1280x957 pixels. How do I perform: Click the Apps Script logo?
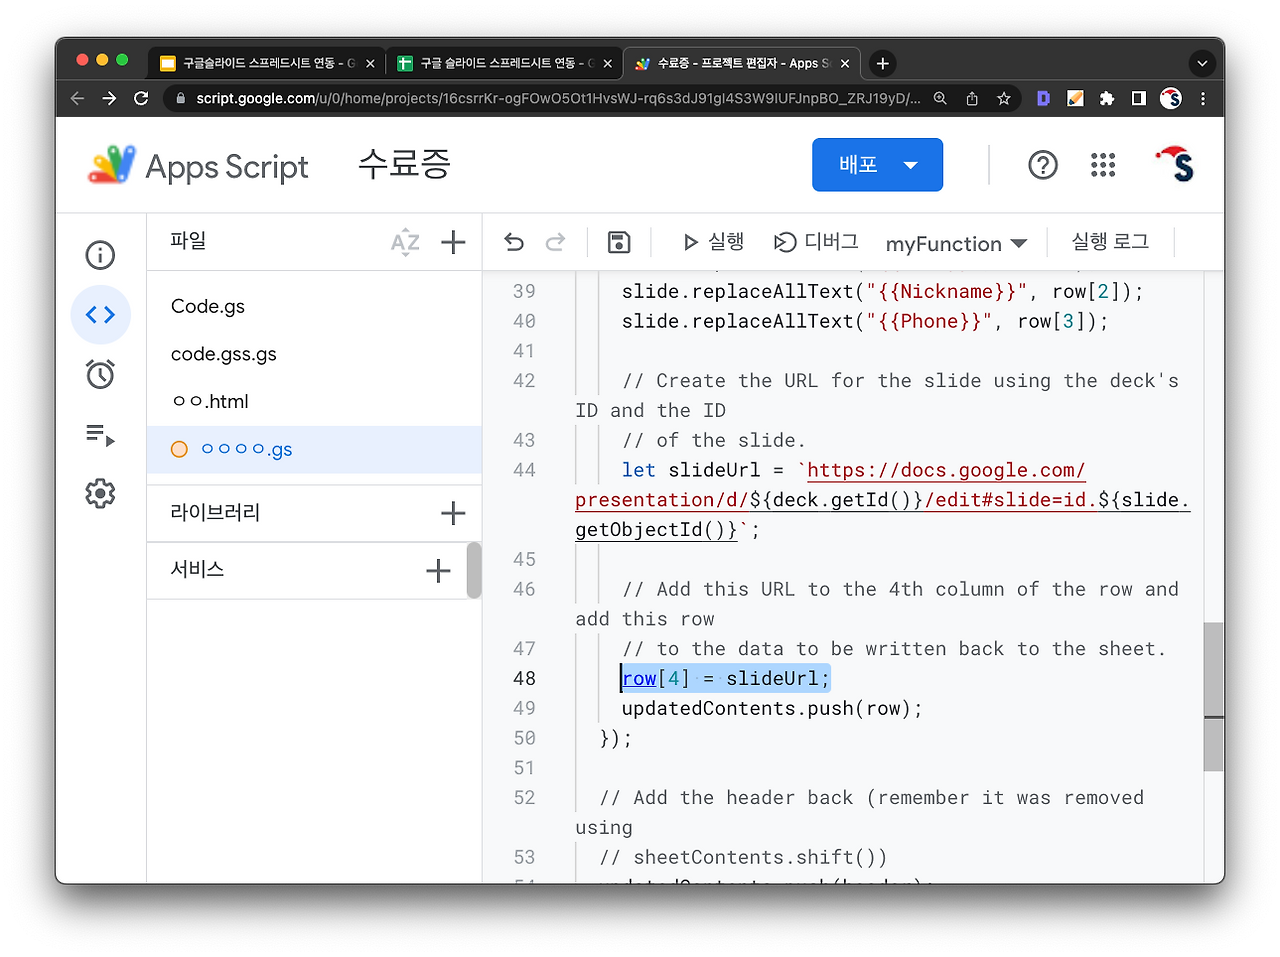[x=198, y=166]
